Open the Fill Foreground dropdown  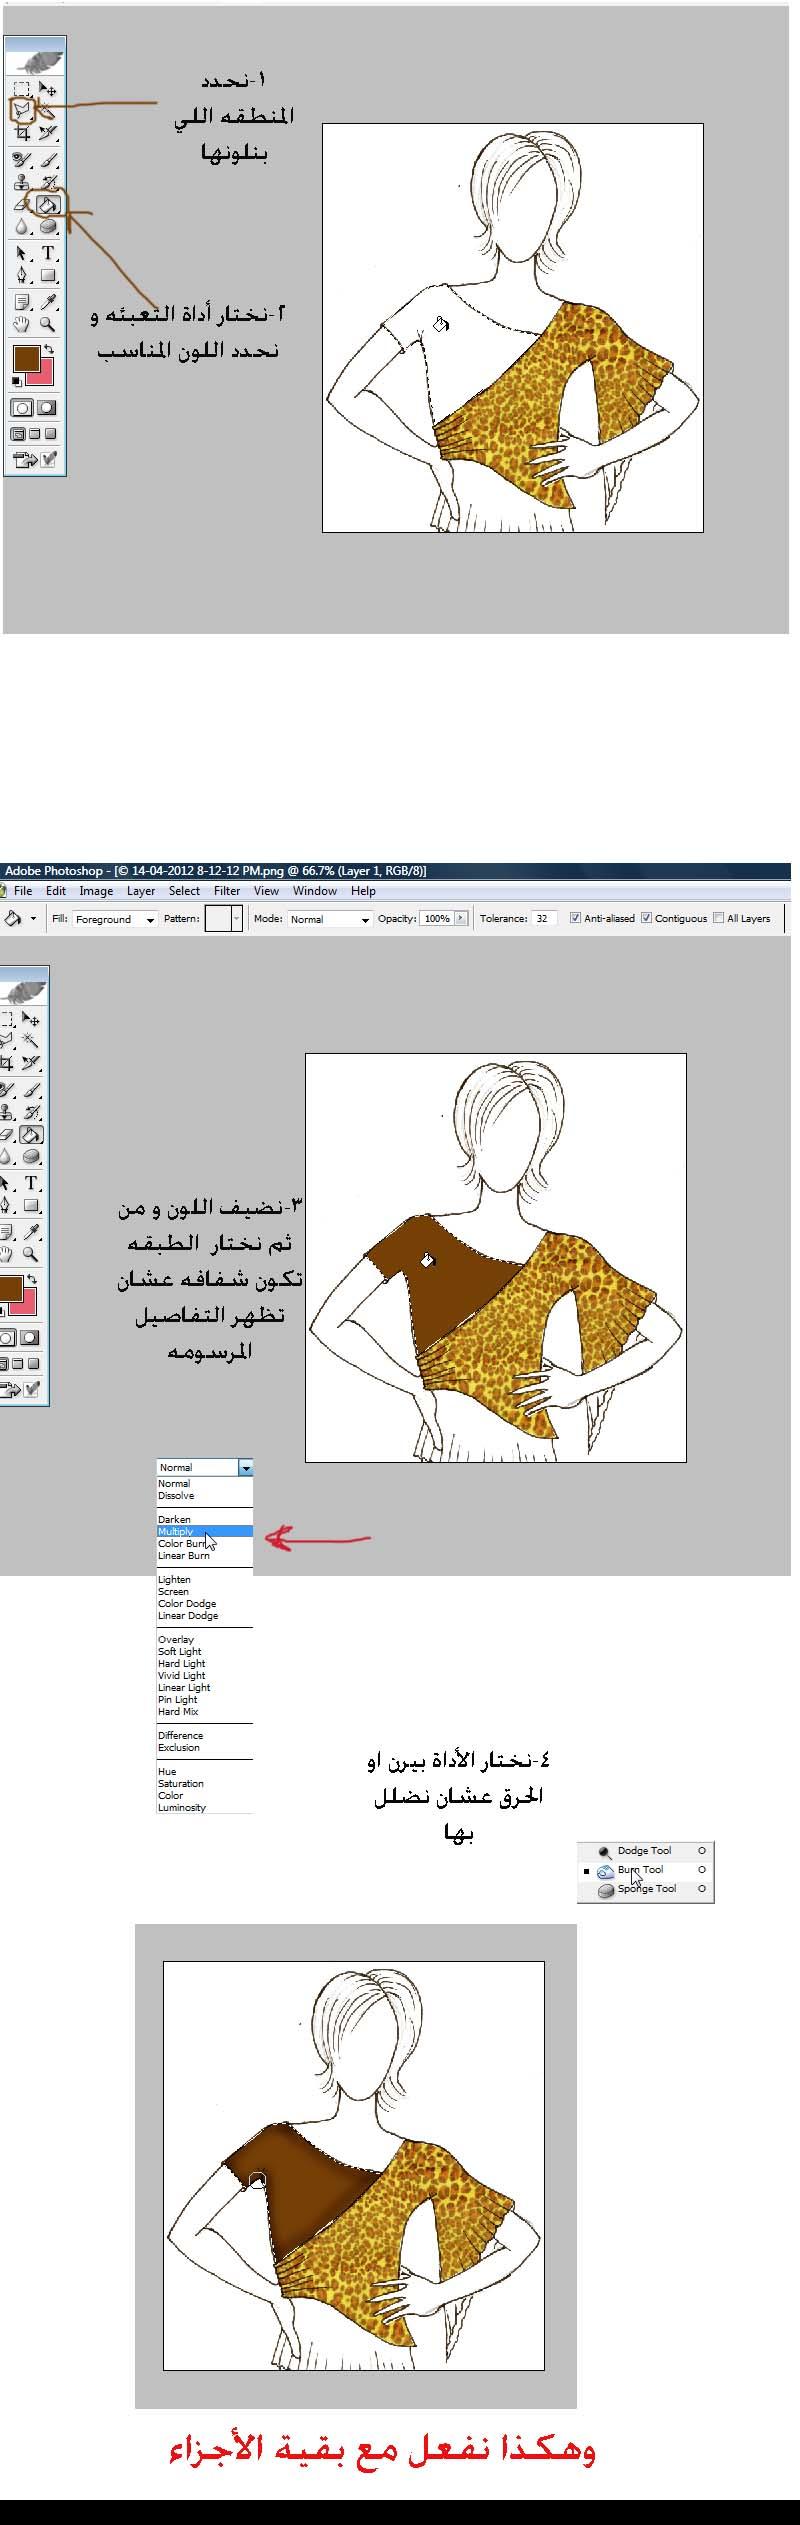pos(115,919)
